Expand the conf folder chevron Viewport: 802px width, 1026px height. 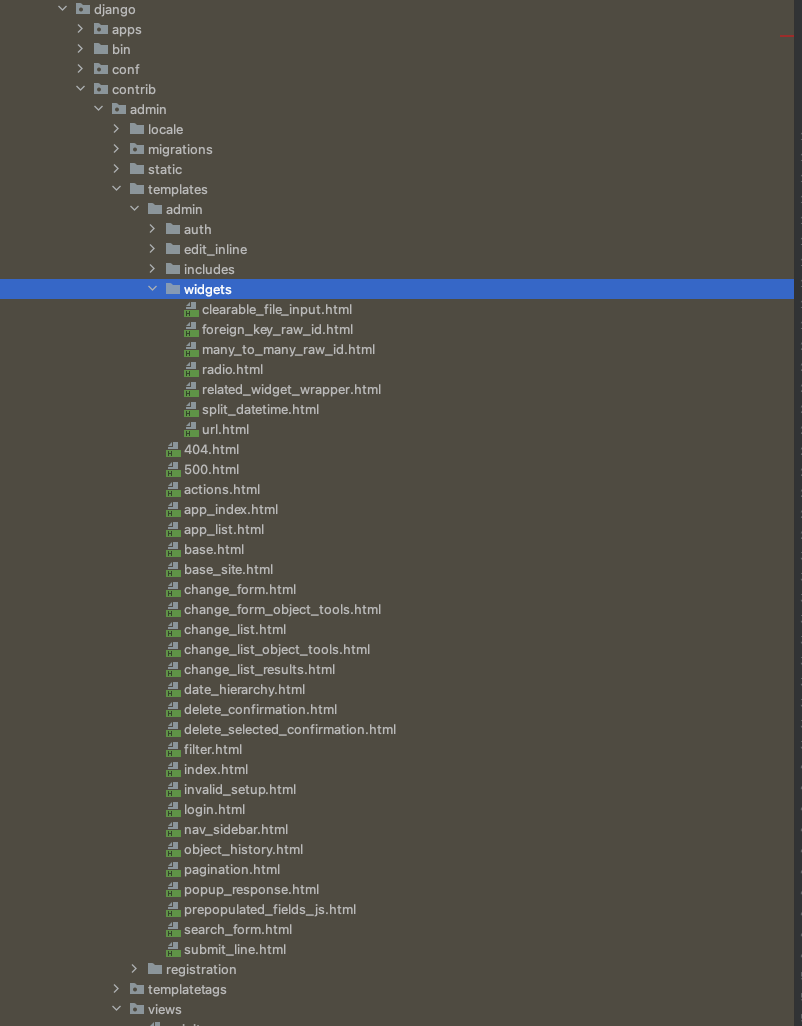80,69
